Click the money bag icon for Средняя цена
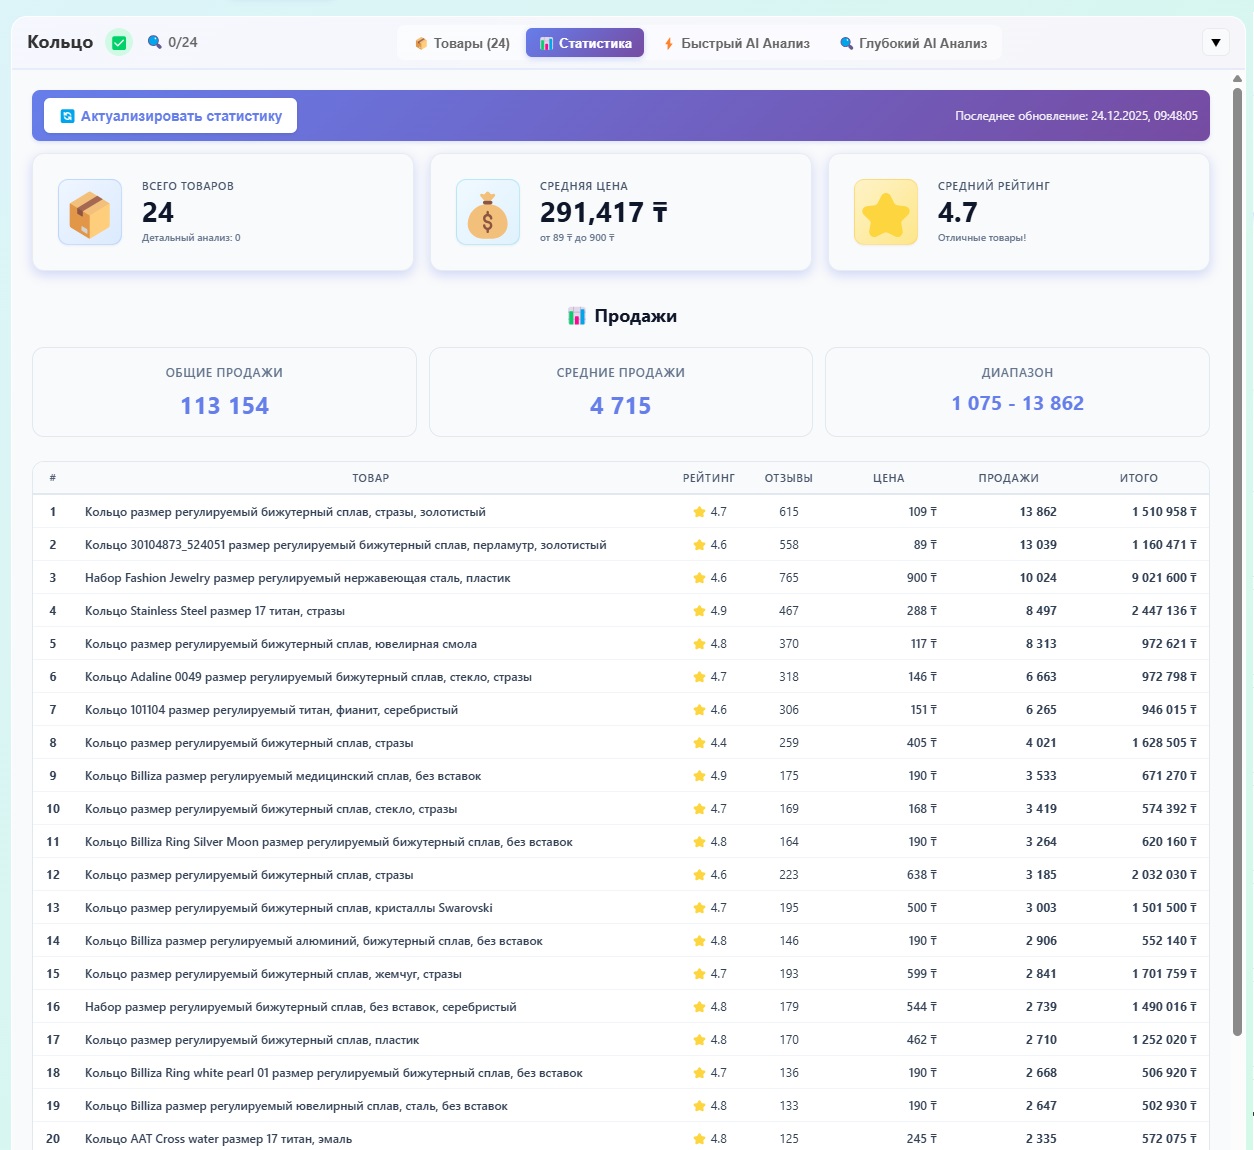 point(488,212)
